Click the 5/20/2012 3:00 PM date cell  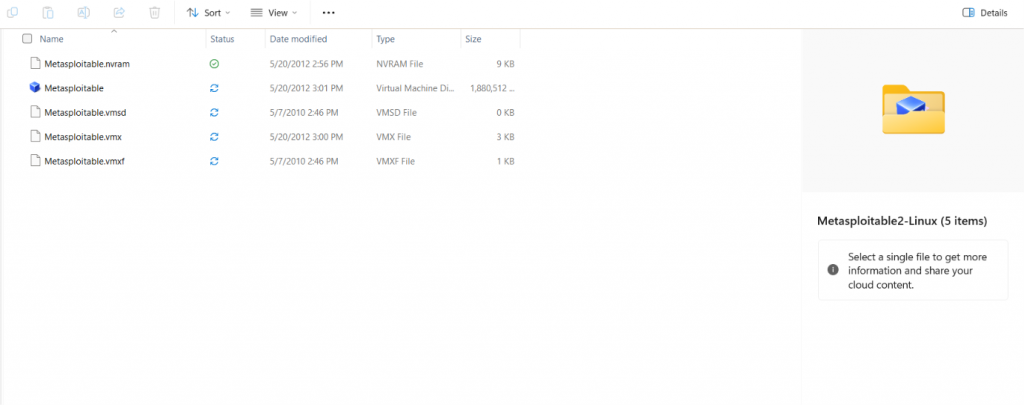pyautogui.click(x=306, y=137)
